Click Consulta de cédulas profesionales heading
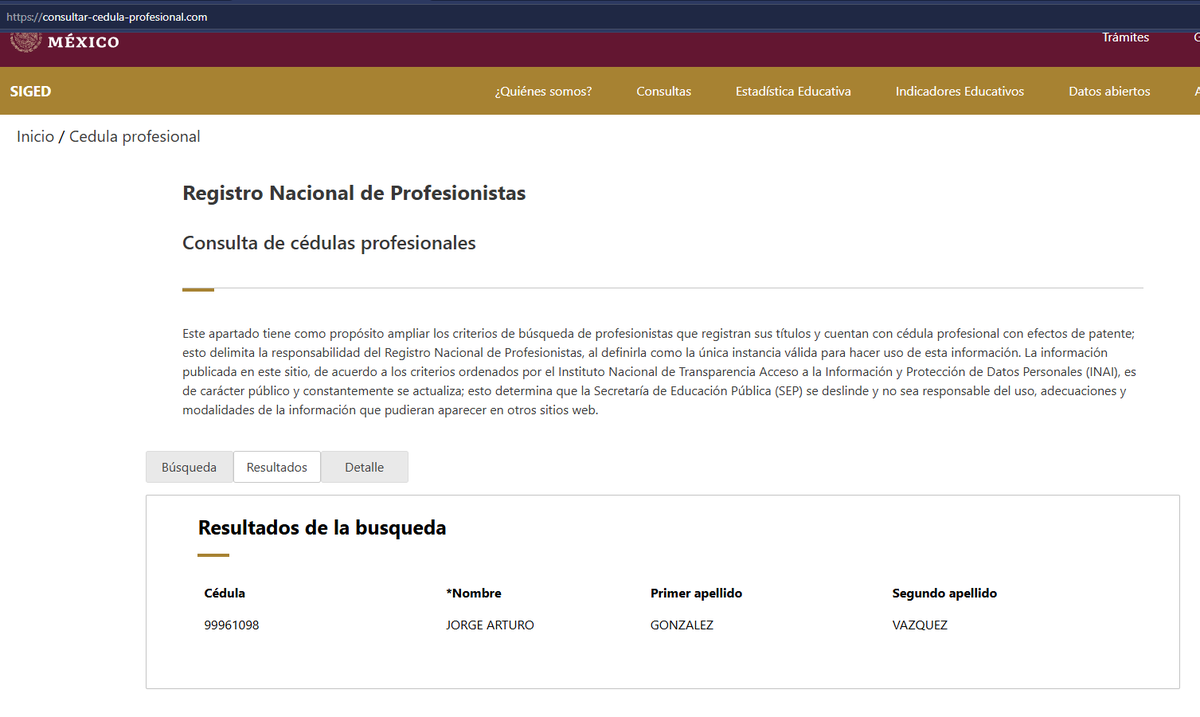Viewport: 1200px width, 717px height. (x=329, y=242)
